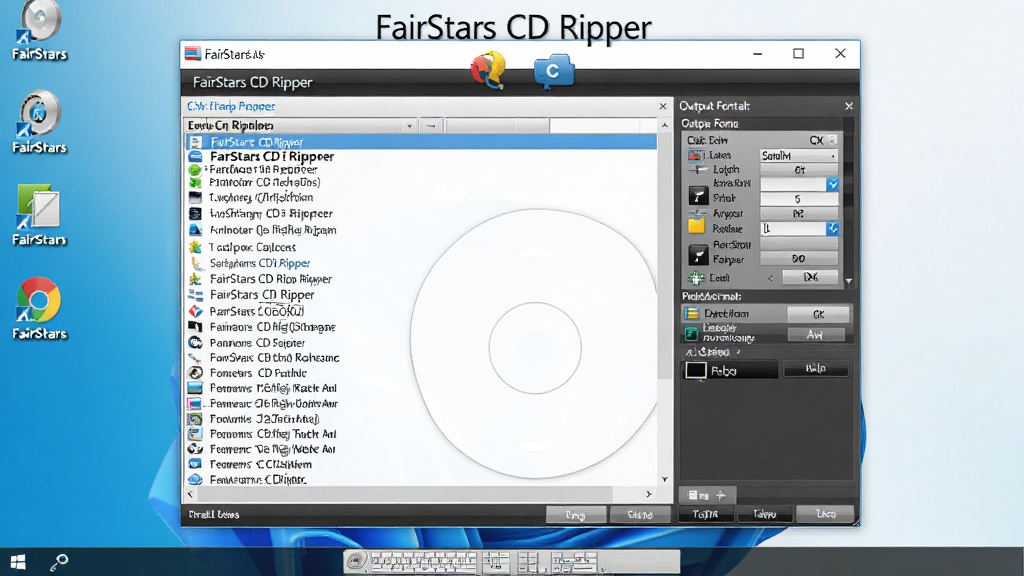Click the blue C icon in title bar
This screenshot has height=576, width=1024.
(x=554, y=71)
